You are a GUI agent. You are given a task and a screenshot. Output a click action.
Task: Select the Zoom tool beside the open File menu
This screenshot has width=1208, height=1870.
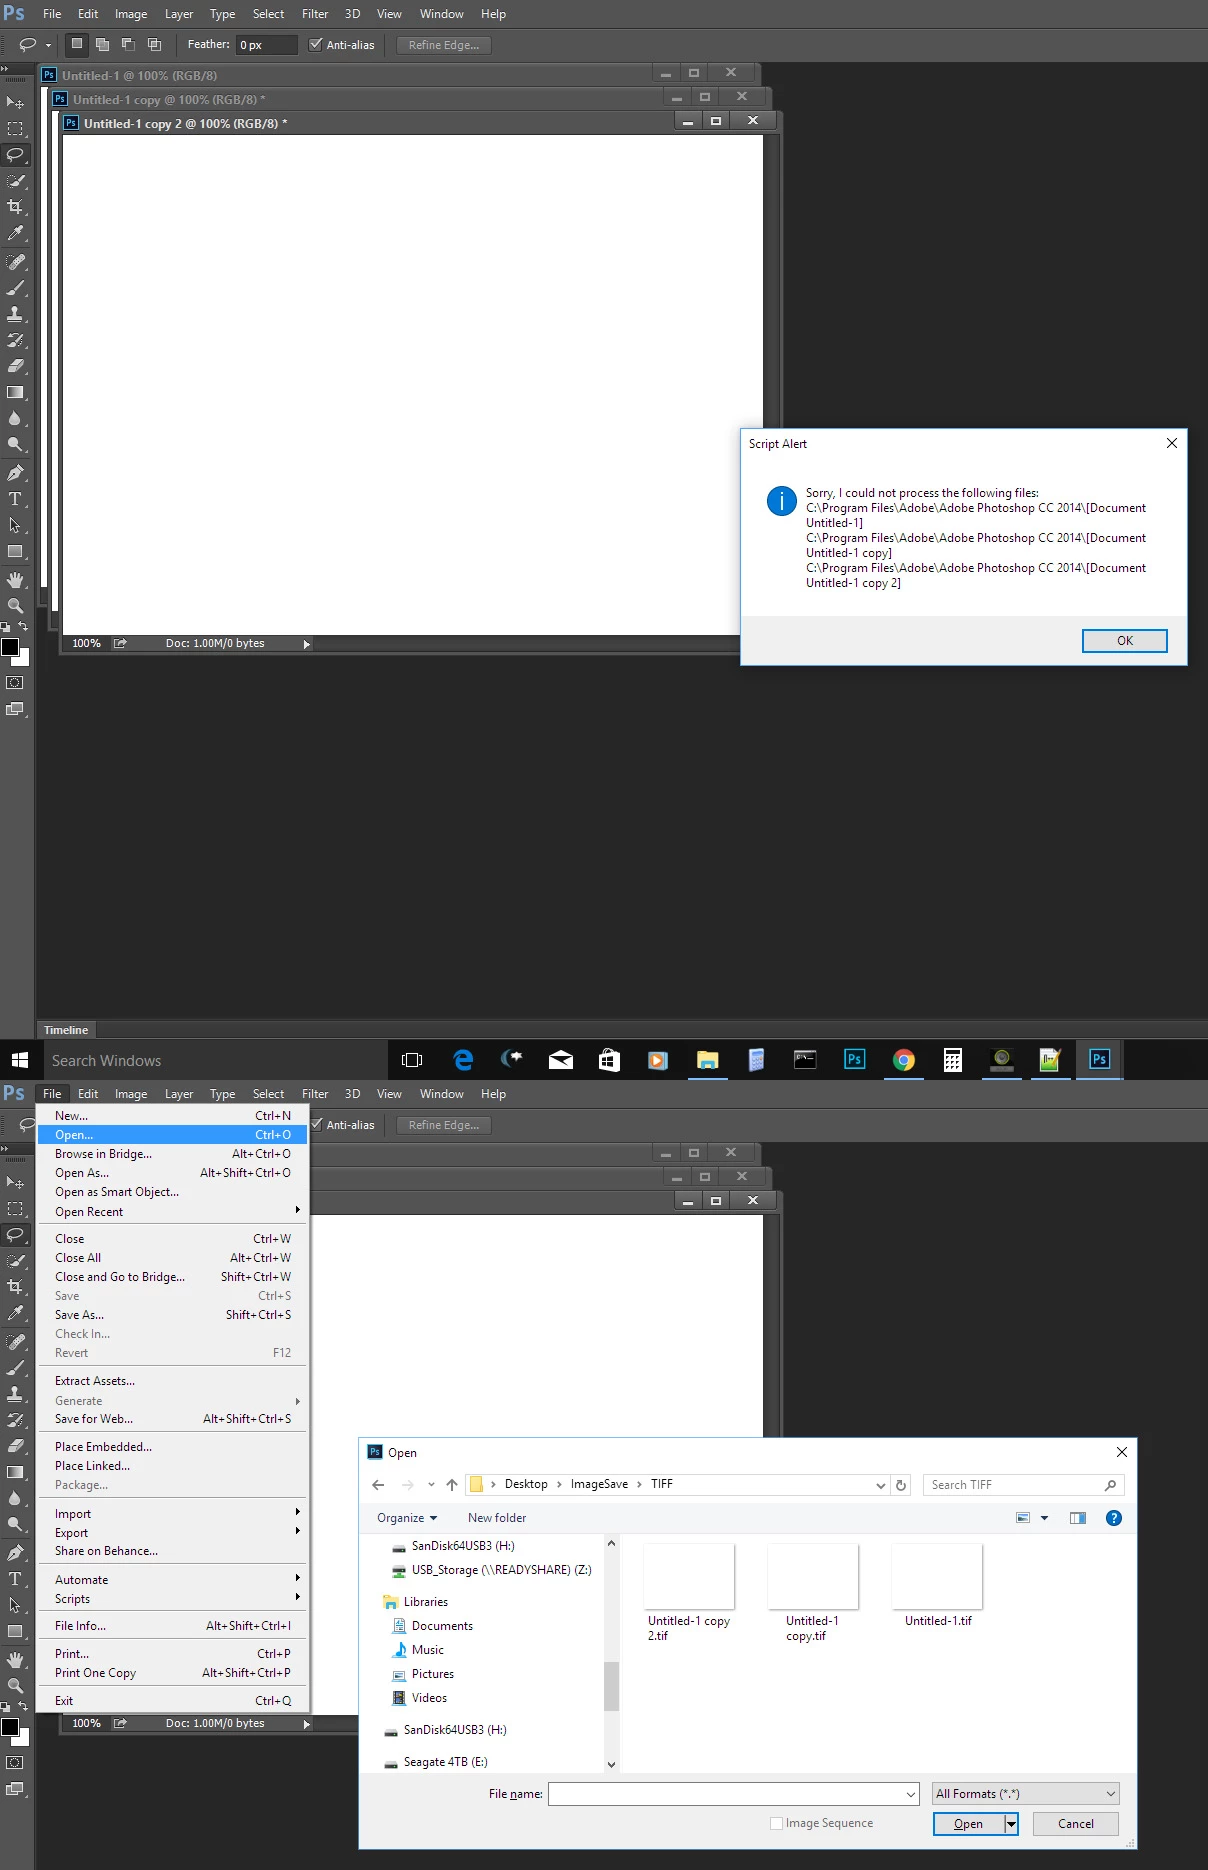15,1686
